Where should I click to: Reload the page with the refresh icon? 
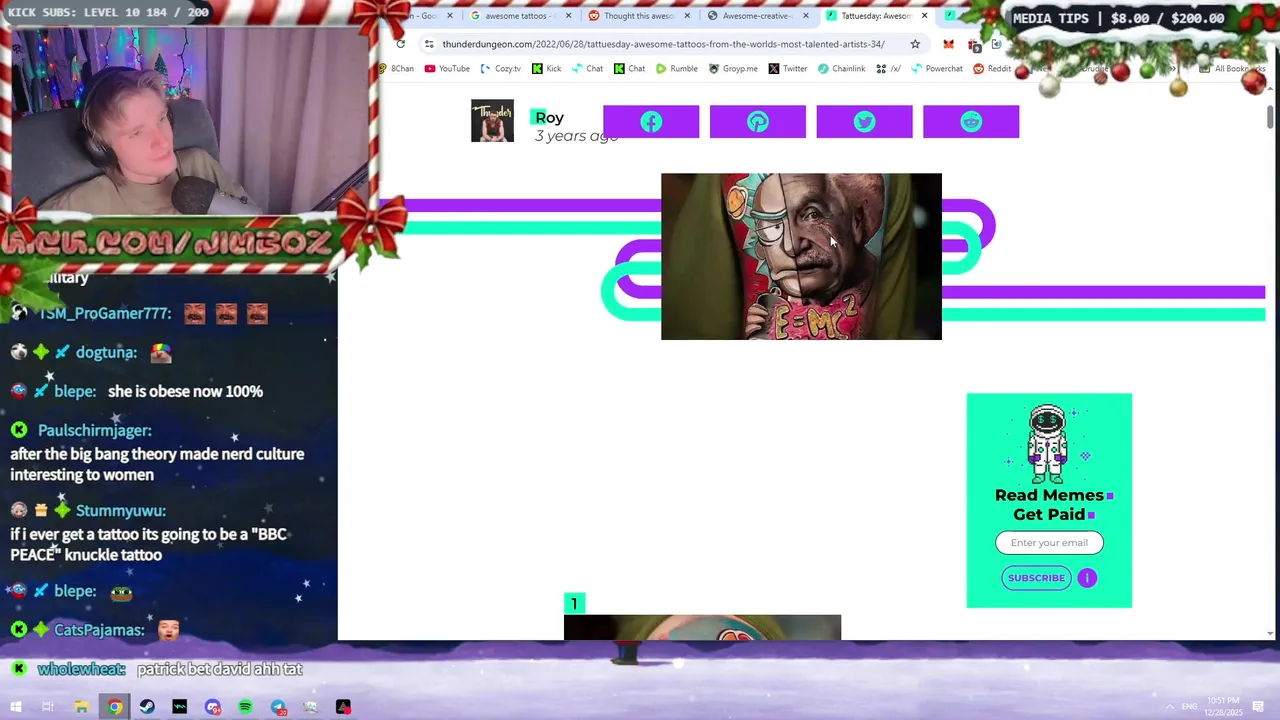(x=400, y=44)
